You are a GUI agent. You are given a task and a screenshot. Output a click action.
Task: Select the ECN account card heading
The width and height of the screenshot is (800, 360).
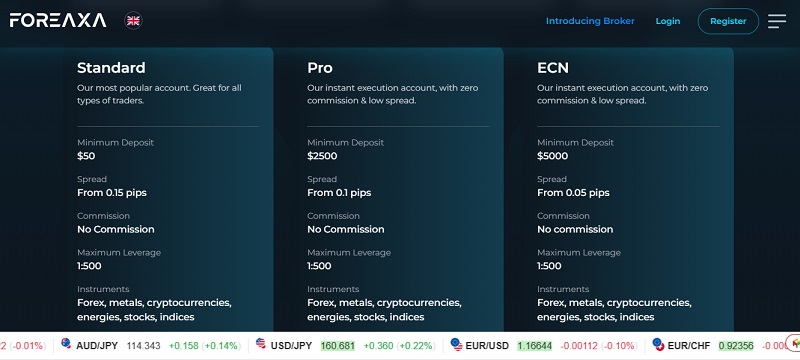(x=553, y=68)
